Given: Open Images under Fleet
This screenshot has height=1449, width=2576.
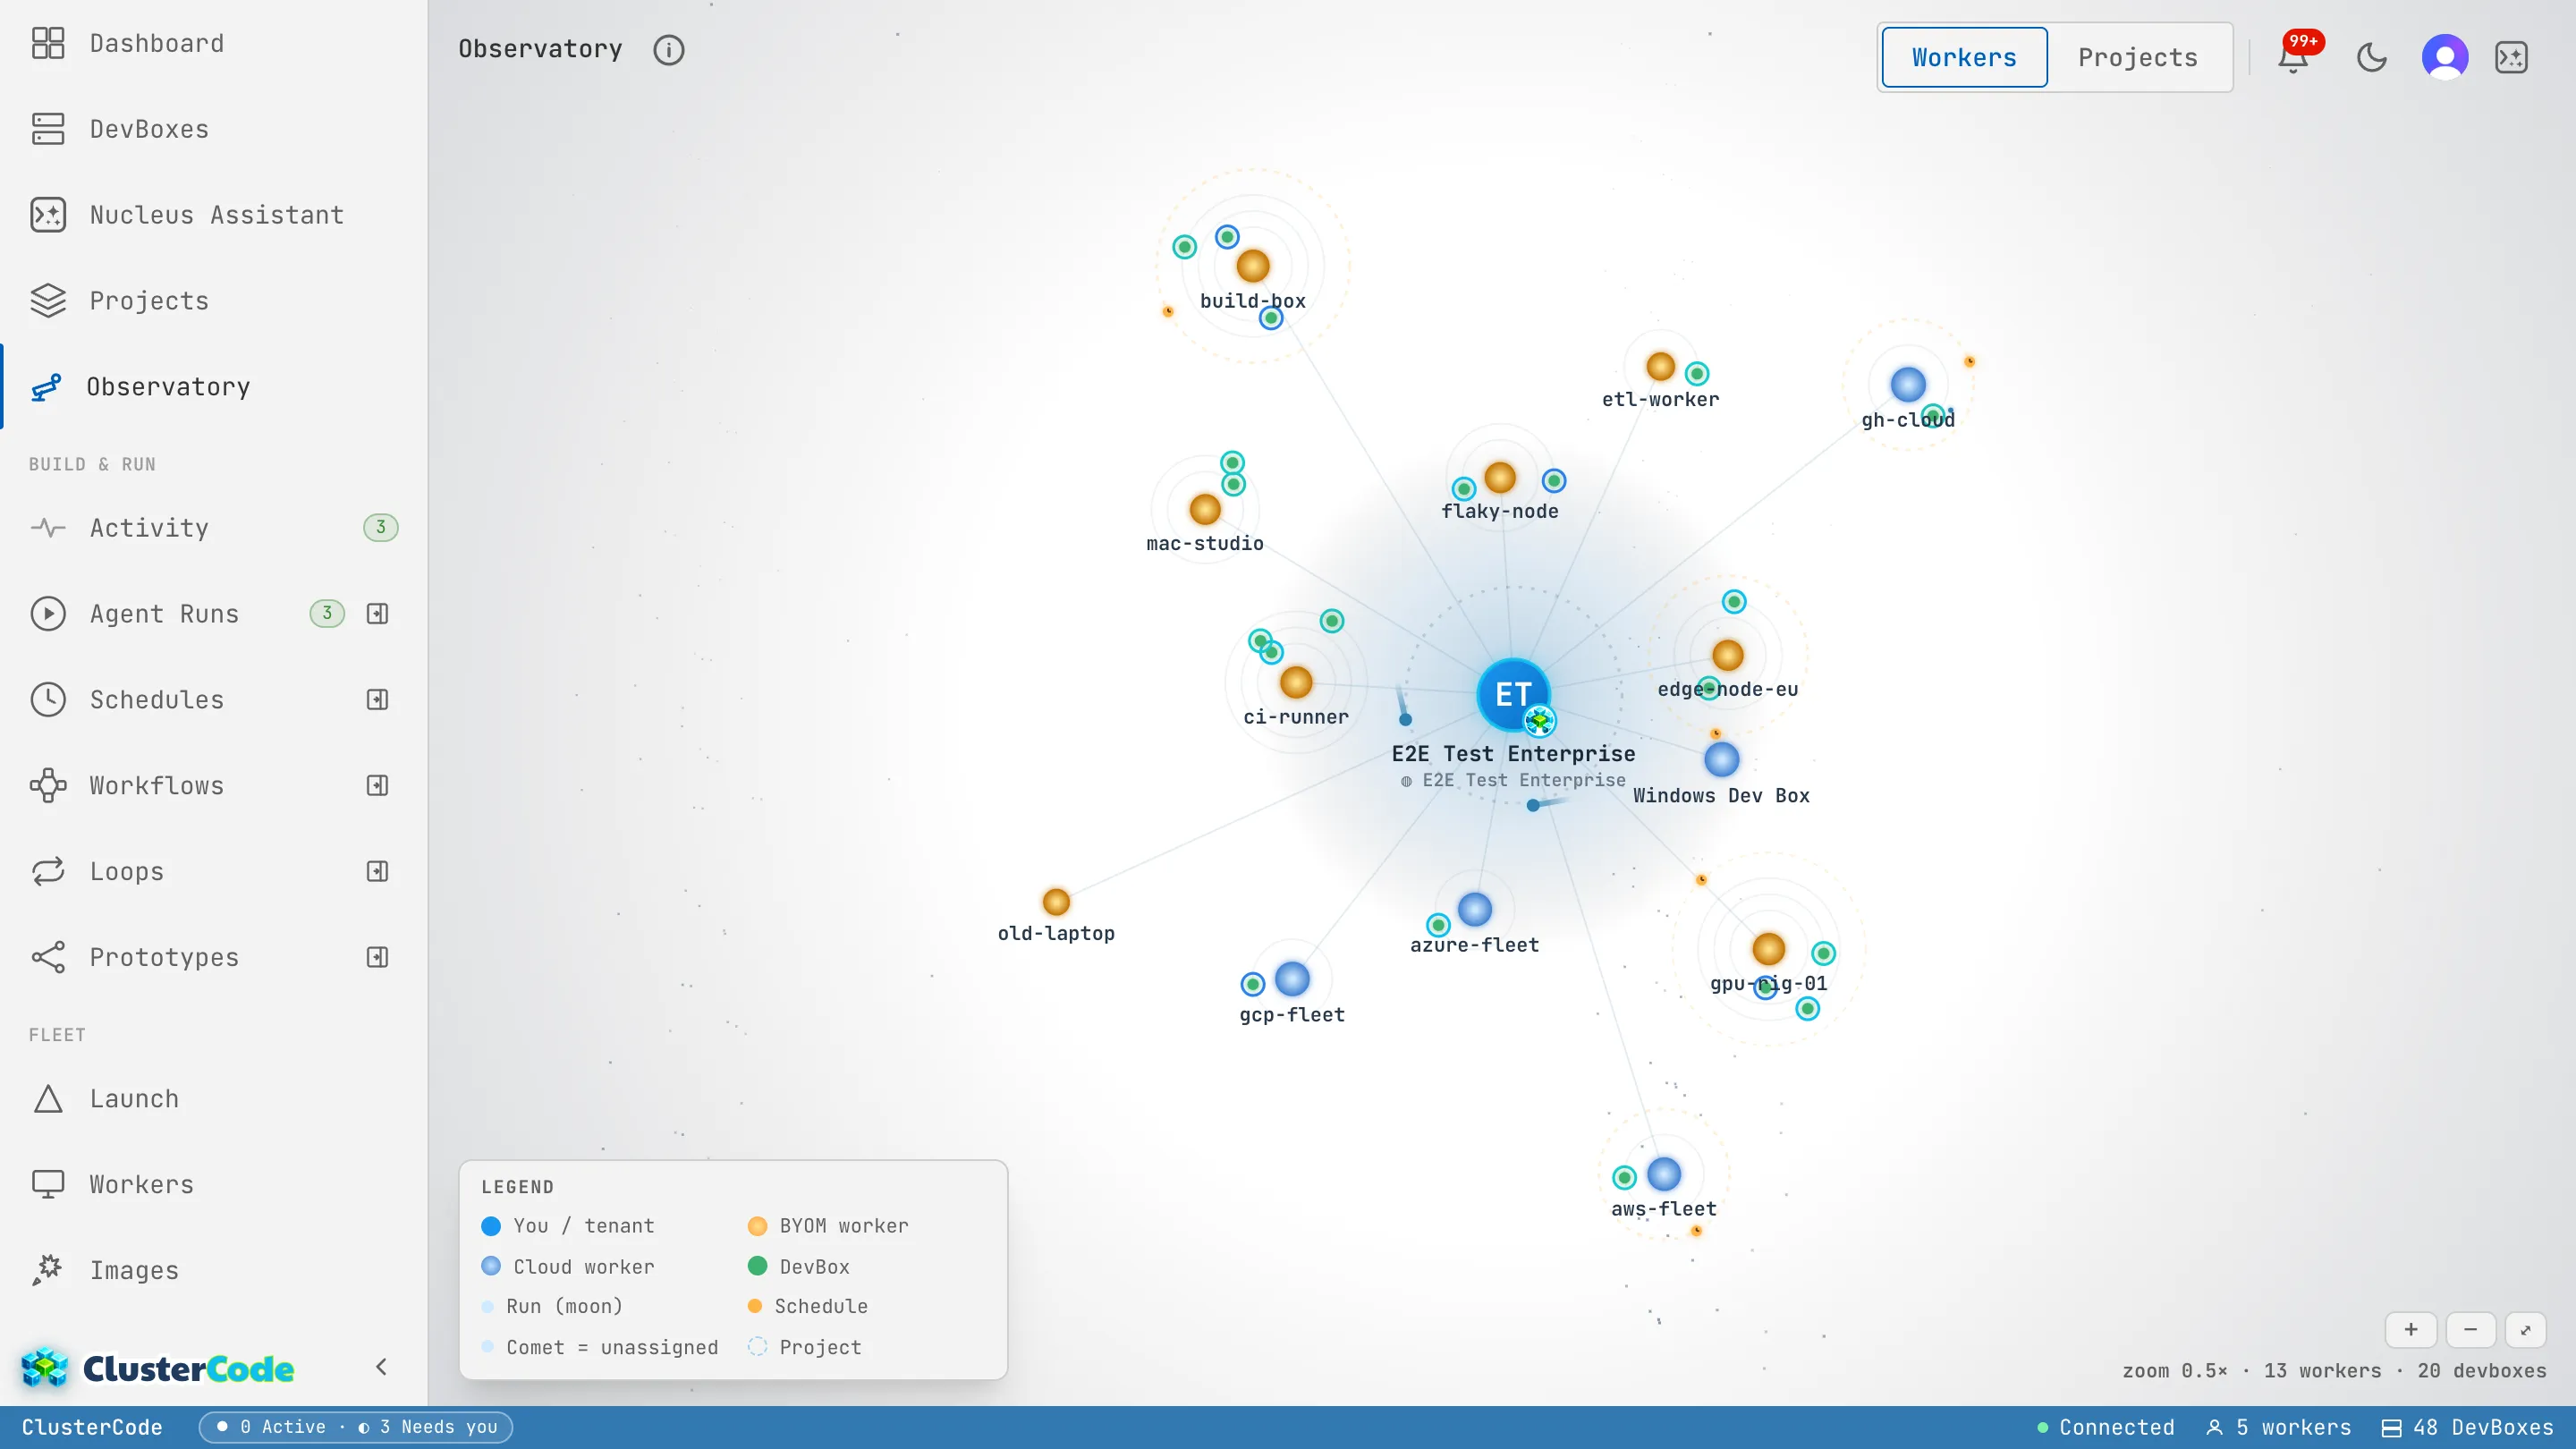Looking at the screenshot, I should [x=213, y=1270].
